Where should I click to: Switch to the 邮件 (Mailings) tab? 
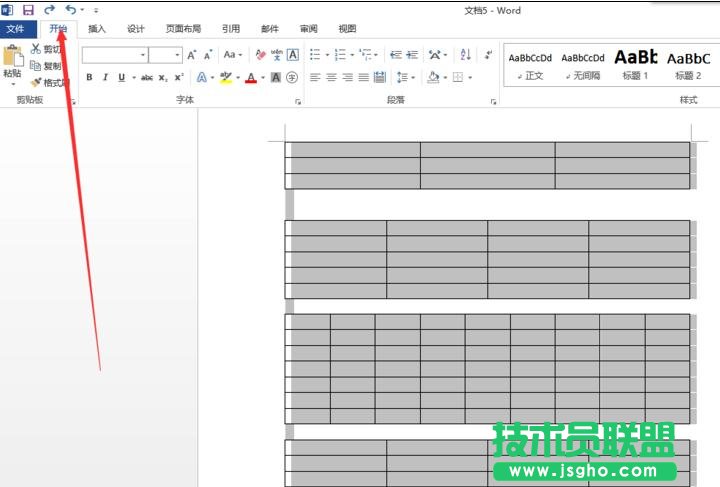pos(270,29)
